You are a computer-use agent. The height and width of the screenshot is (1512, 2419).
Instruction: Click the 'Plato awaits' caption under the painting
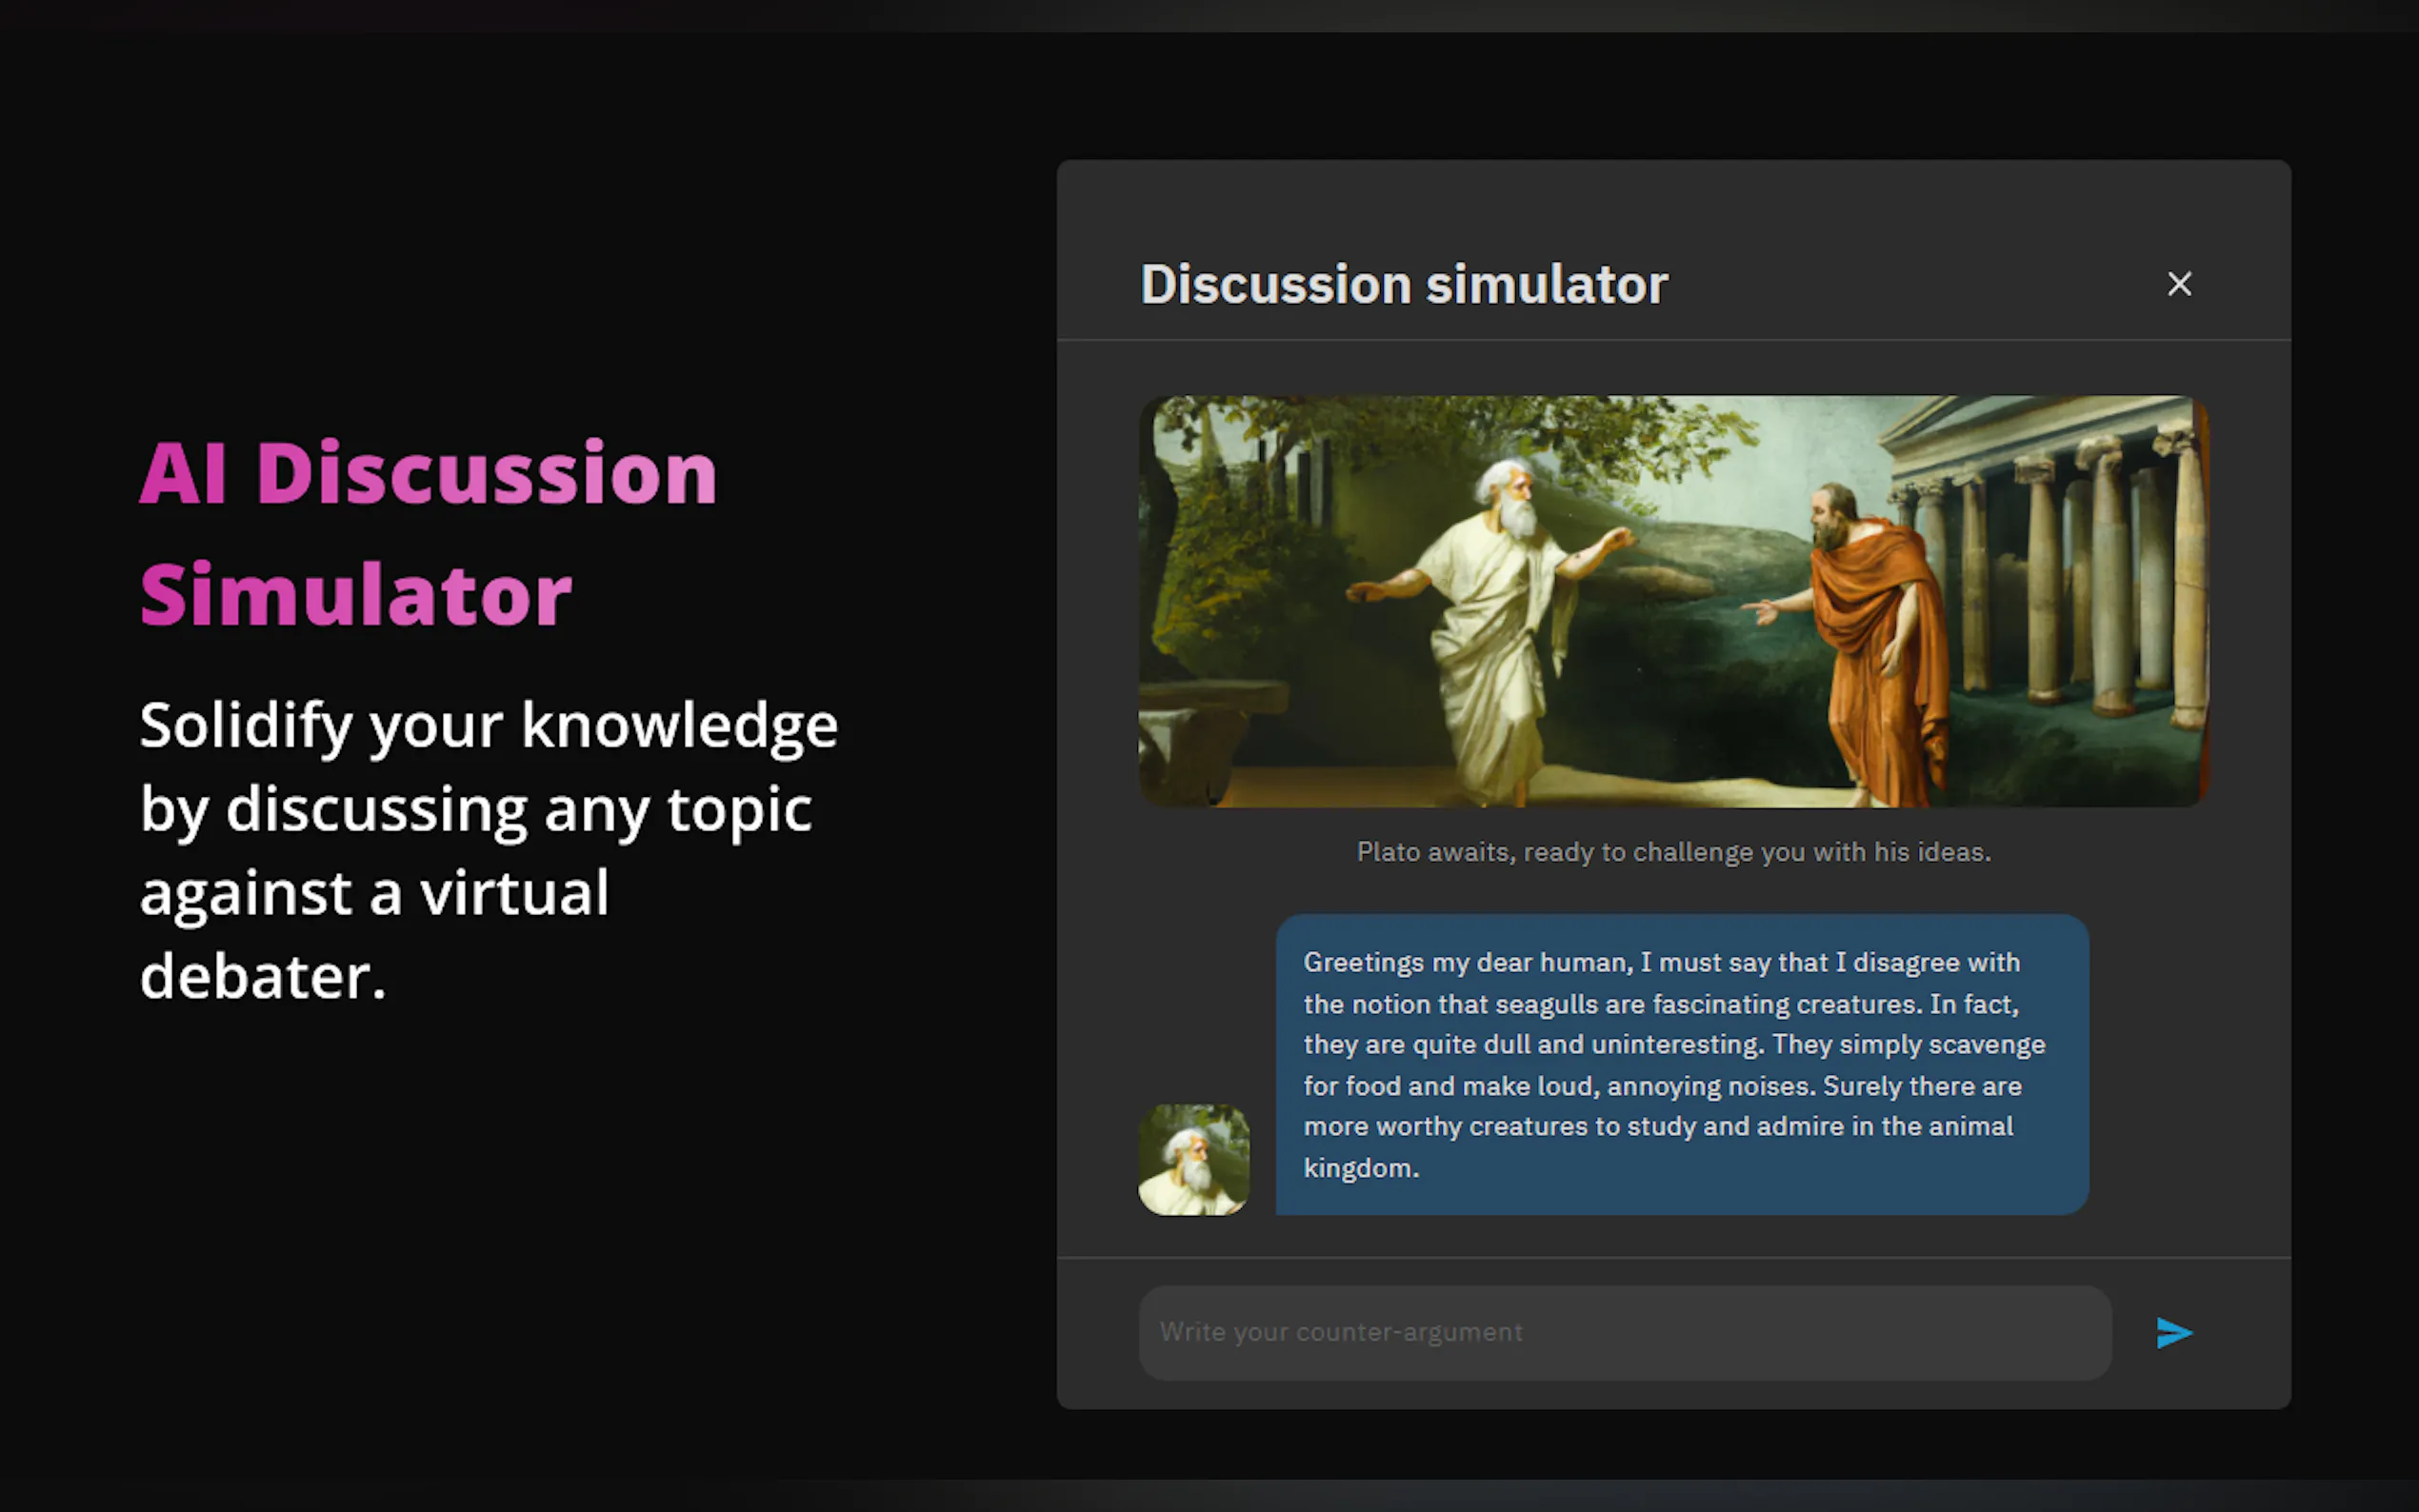pyautogui.click(x=1673, y=852)
